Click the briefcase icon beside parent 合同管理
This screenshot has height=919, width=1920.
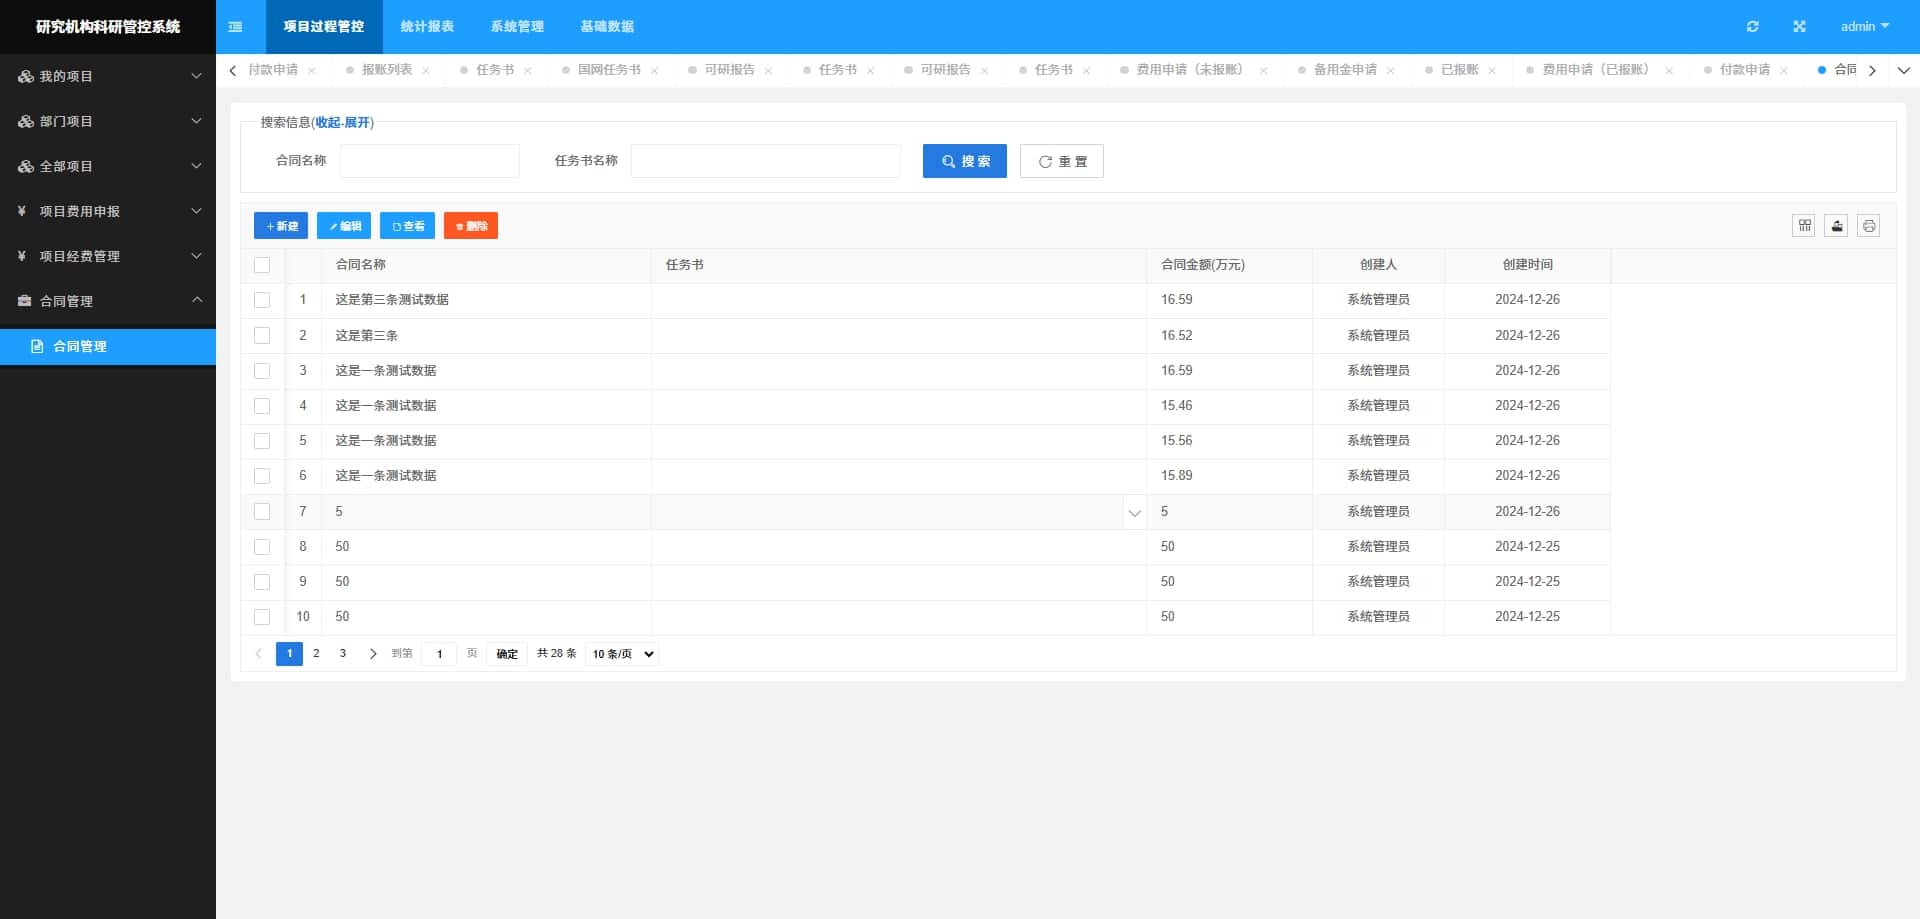[25, 301]
